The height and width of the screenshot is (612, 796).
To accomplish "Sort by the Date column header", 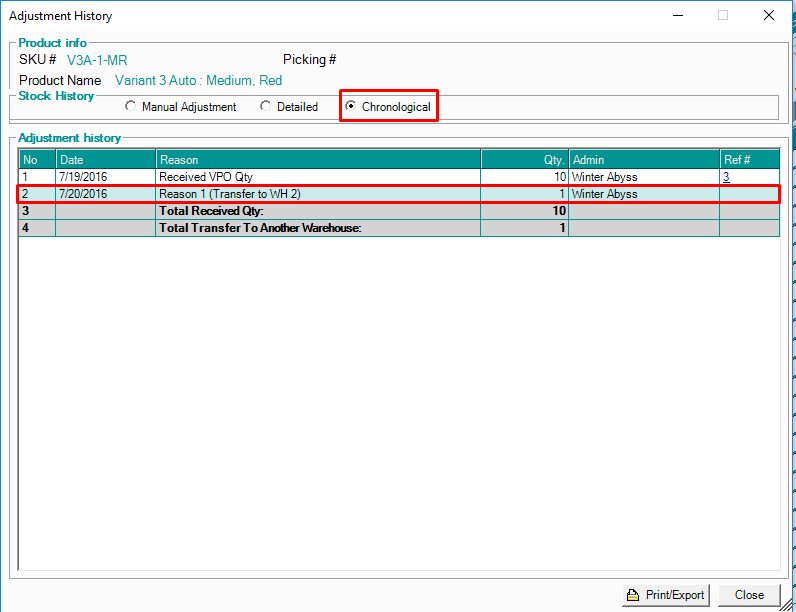I will coord(106,159).
